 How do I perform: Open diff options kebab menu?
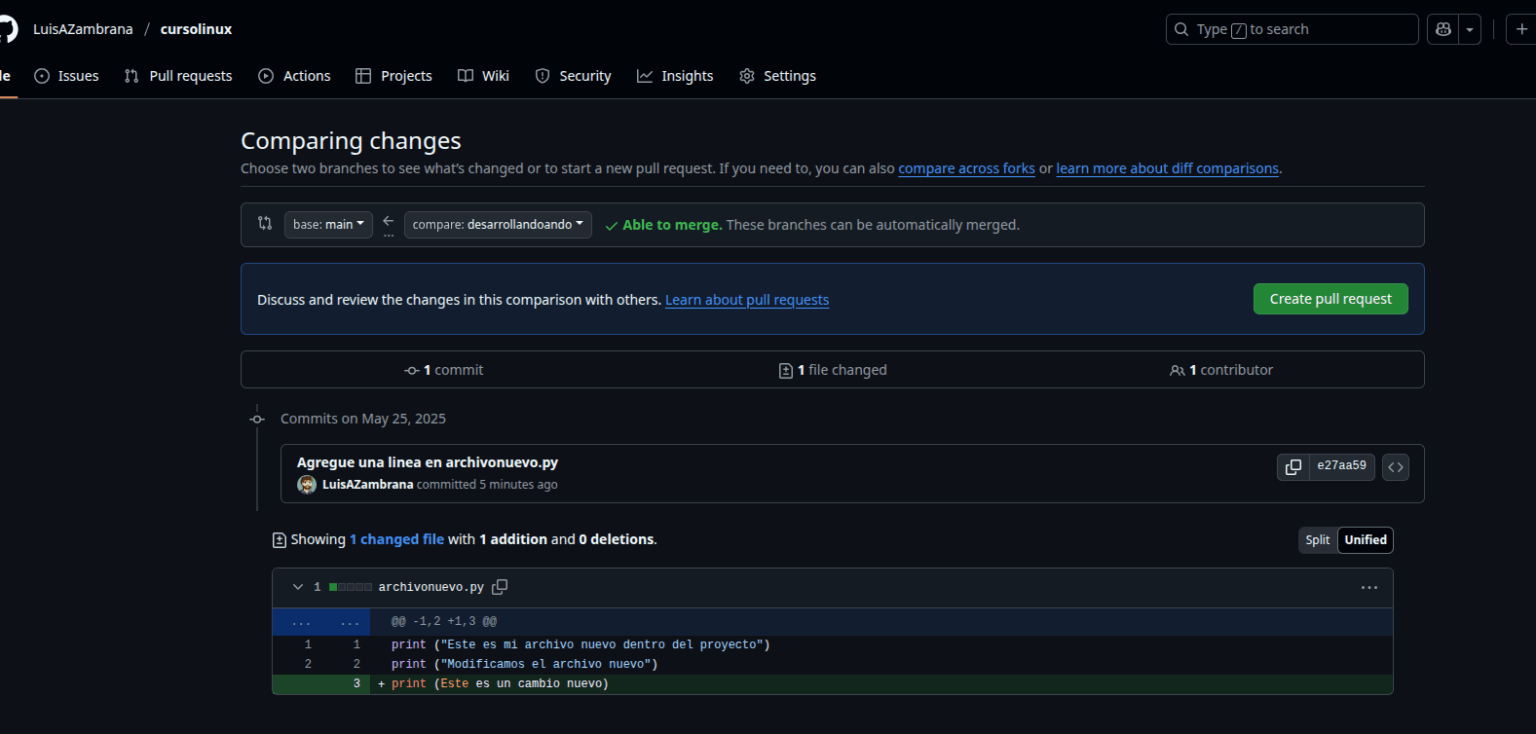(x=1369, y=587)
